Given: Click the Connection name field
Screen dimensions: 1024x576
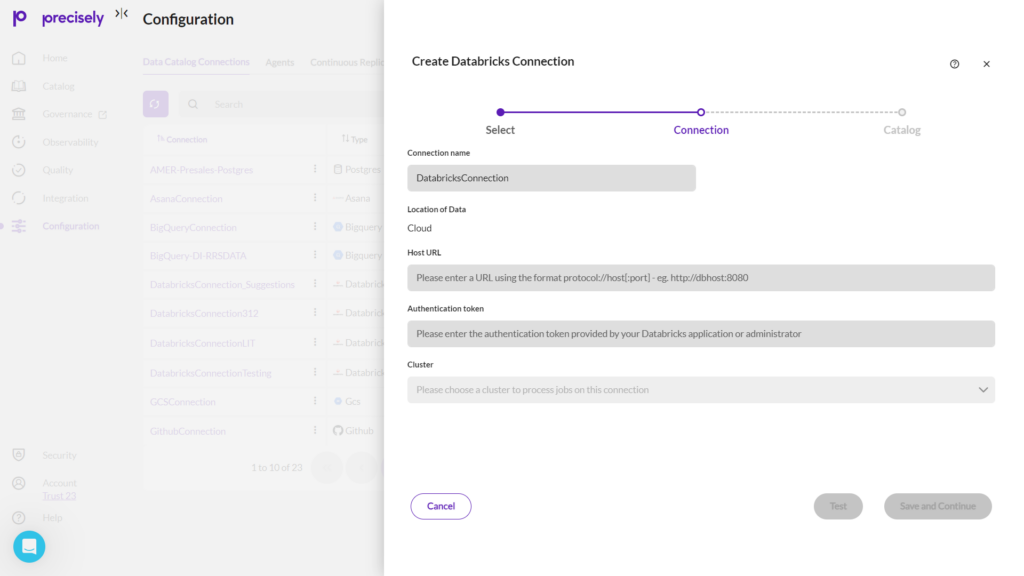Looking at the screenshot, I should tap(551, 178).
